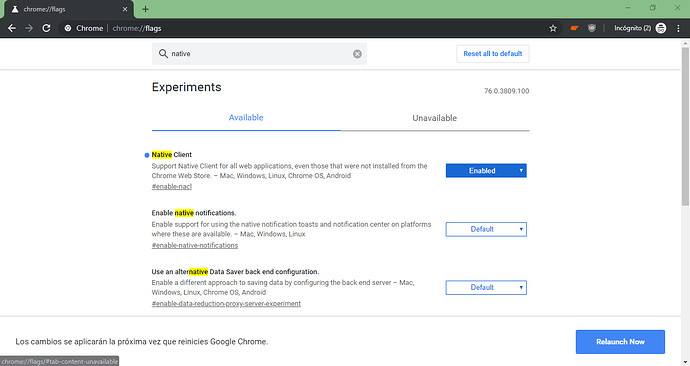Open the #enable-native-notifications link
This screenshot has height=366, width=690.
(x=195, y=245)
